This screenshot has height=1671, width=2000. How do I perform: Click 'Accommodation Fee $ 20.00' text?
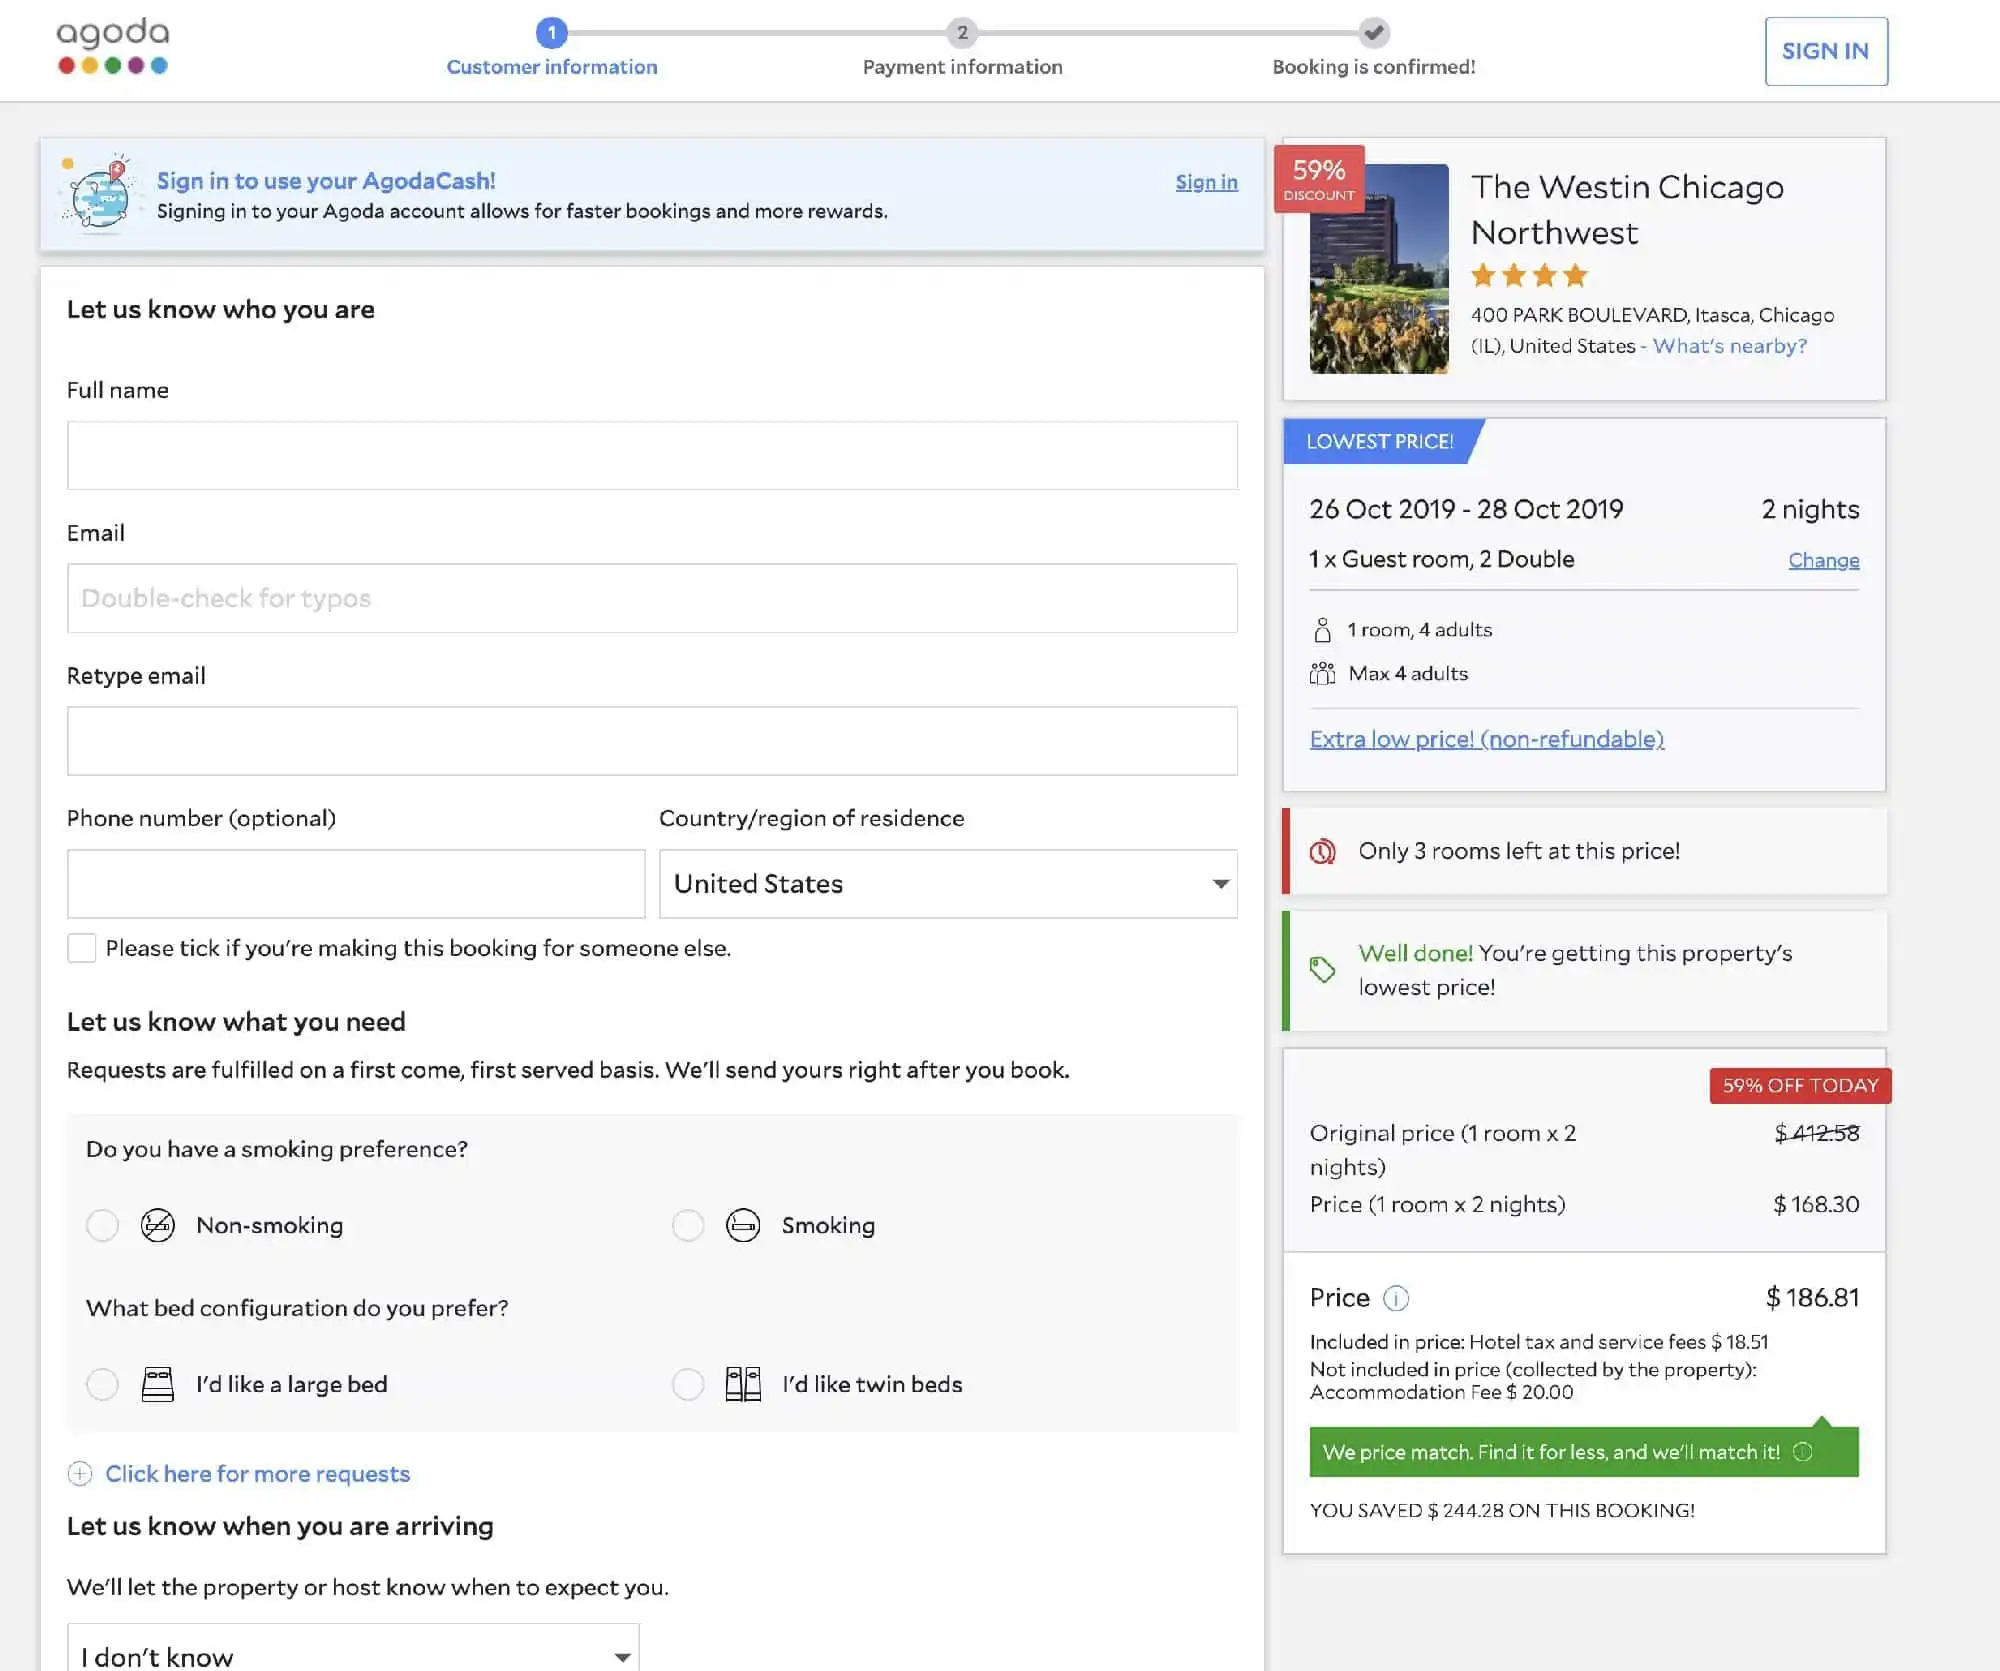click(x=1441, y=1392)
